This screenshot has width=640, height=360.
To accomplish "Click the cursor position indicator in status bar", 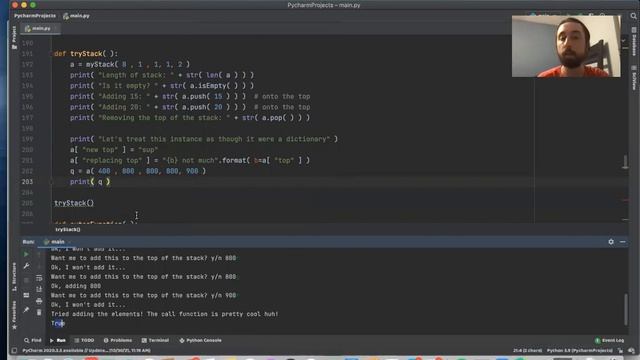I will 527,350.
